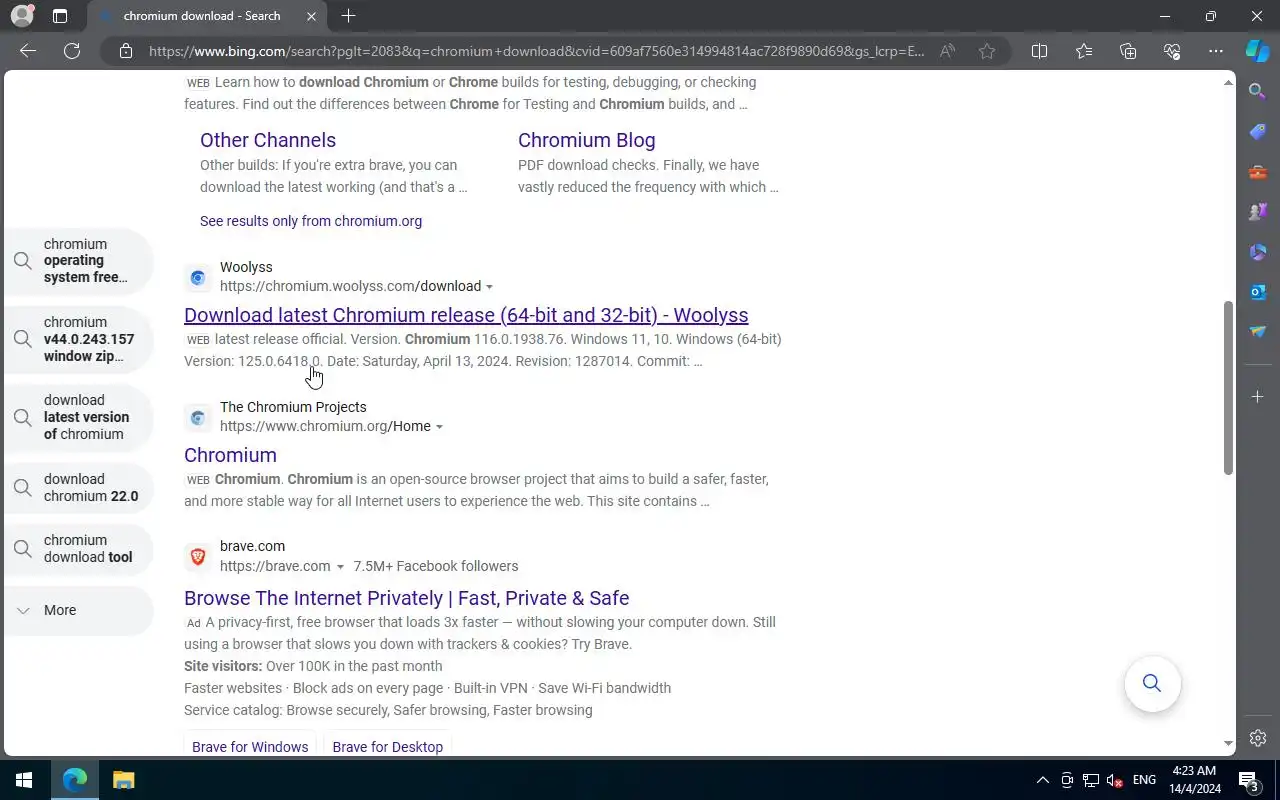The width and height of the screenshot is (1280, 800).
Task: Click the address bar URL field
Action: (536, 51)
